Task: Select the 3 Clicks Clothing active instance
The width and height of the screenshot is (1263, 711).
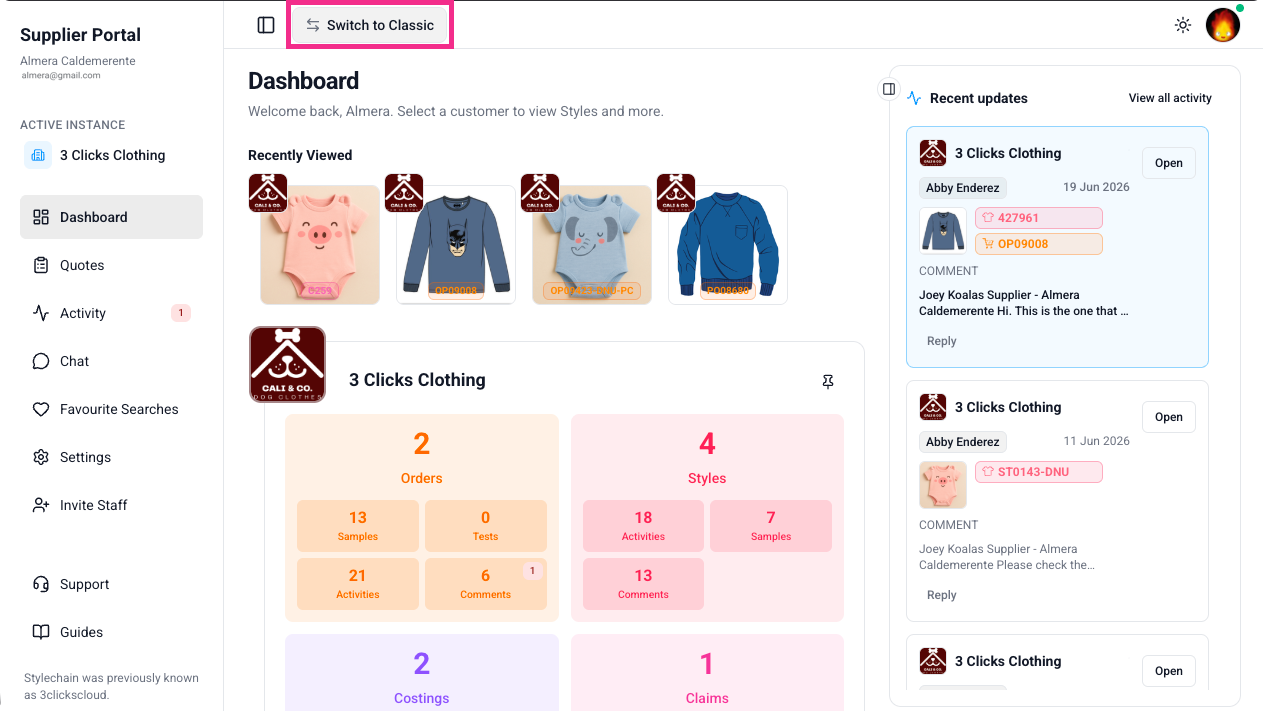Action: 111,155
